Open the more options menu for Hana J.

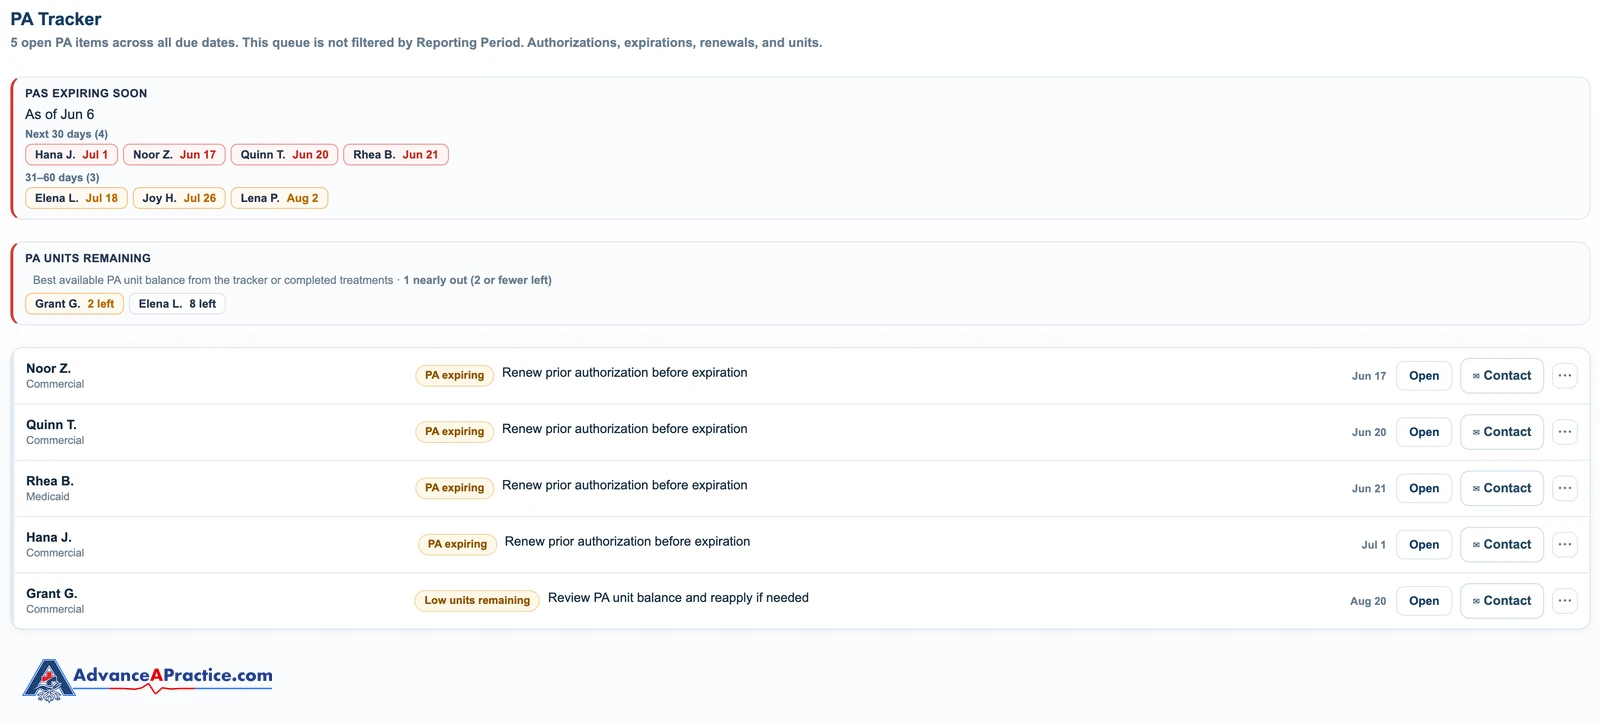tap(1565, 545)
